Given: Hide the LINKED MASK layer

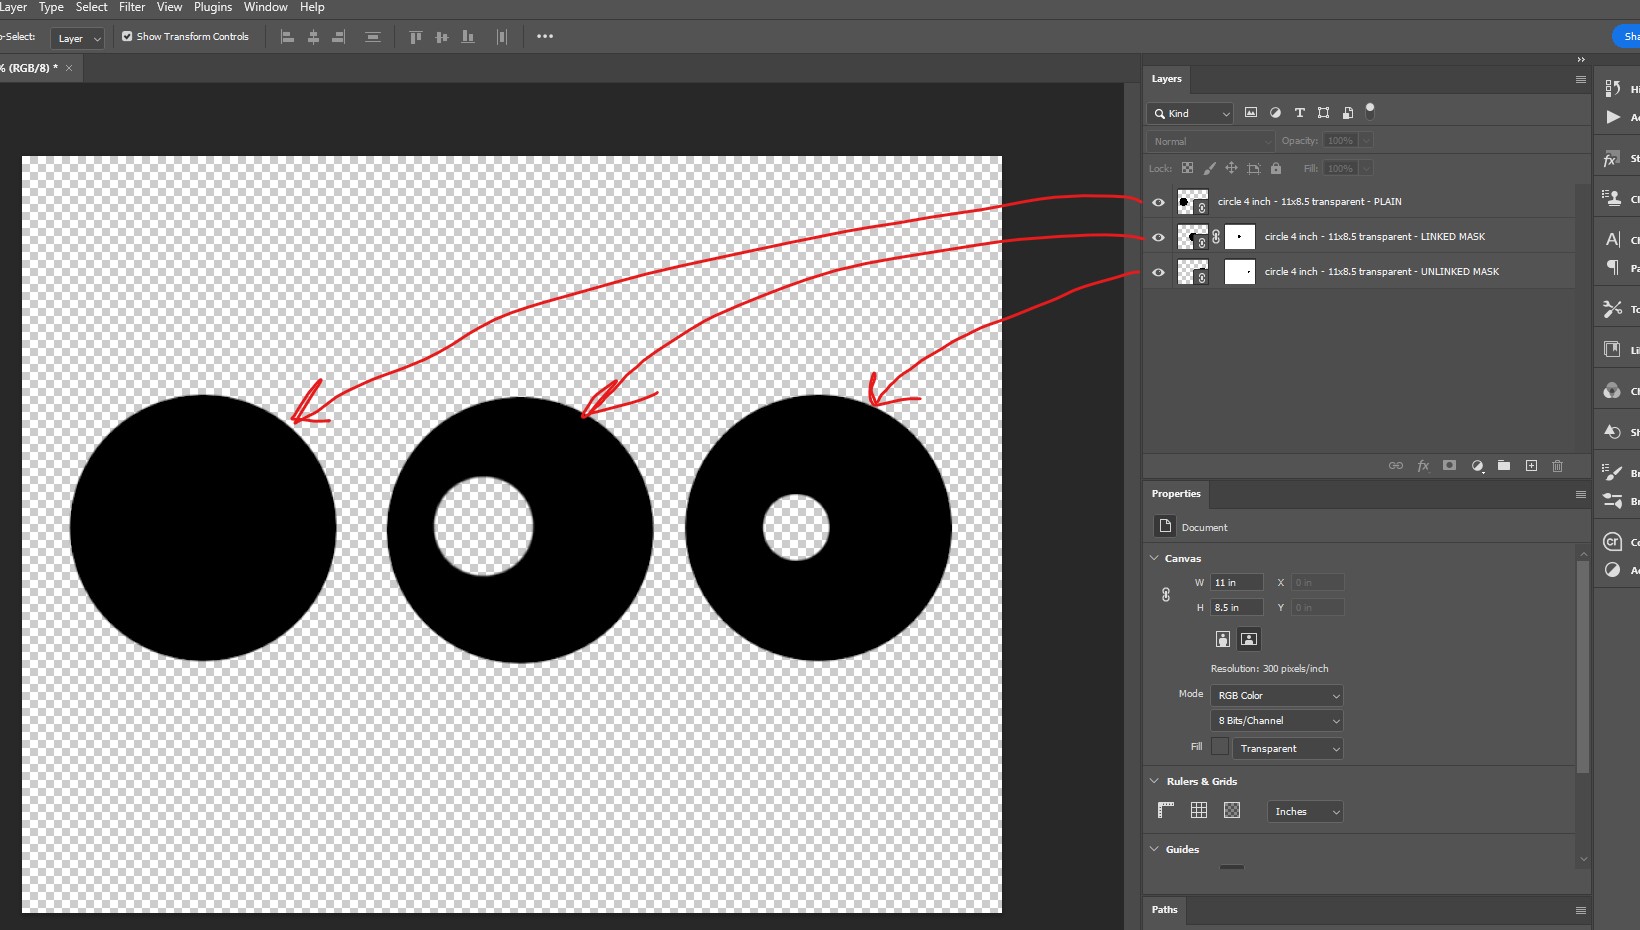Looking at the screenshot, I should click(x=1157, y=237).
